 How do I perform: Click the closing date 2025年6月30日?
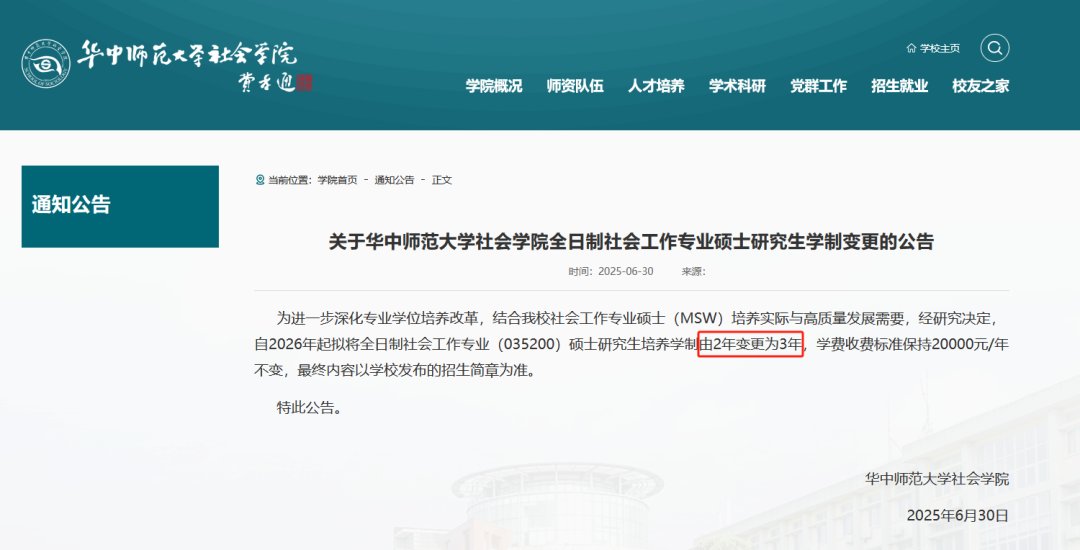click(x=957, y=516)
